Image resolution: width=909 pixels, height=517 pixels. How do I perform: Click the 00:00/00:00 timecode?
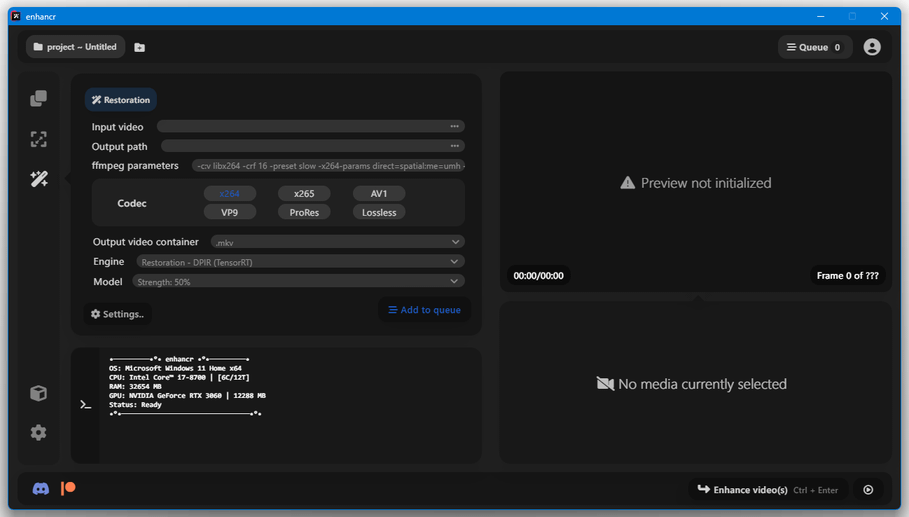[539, 276]
